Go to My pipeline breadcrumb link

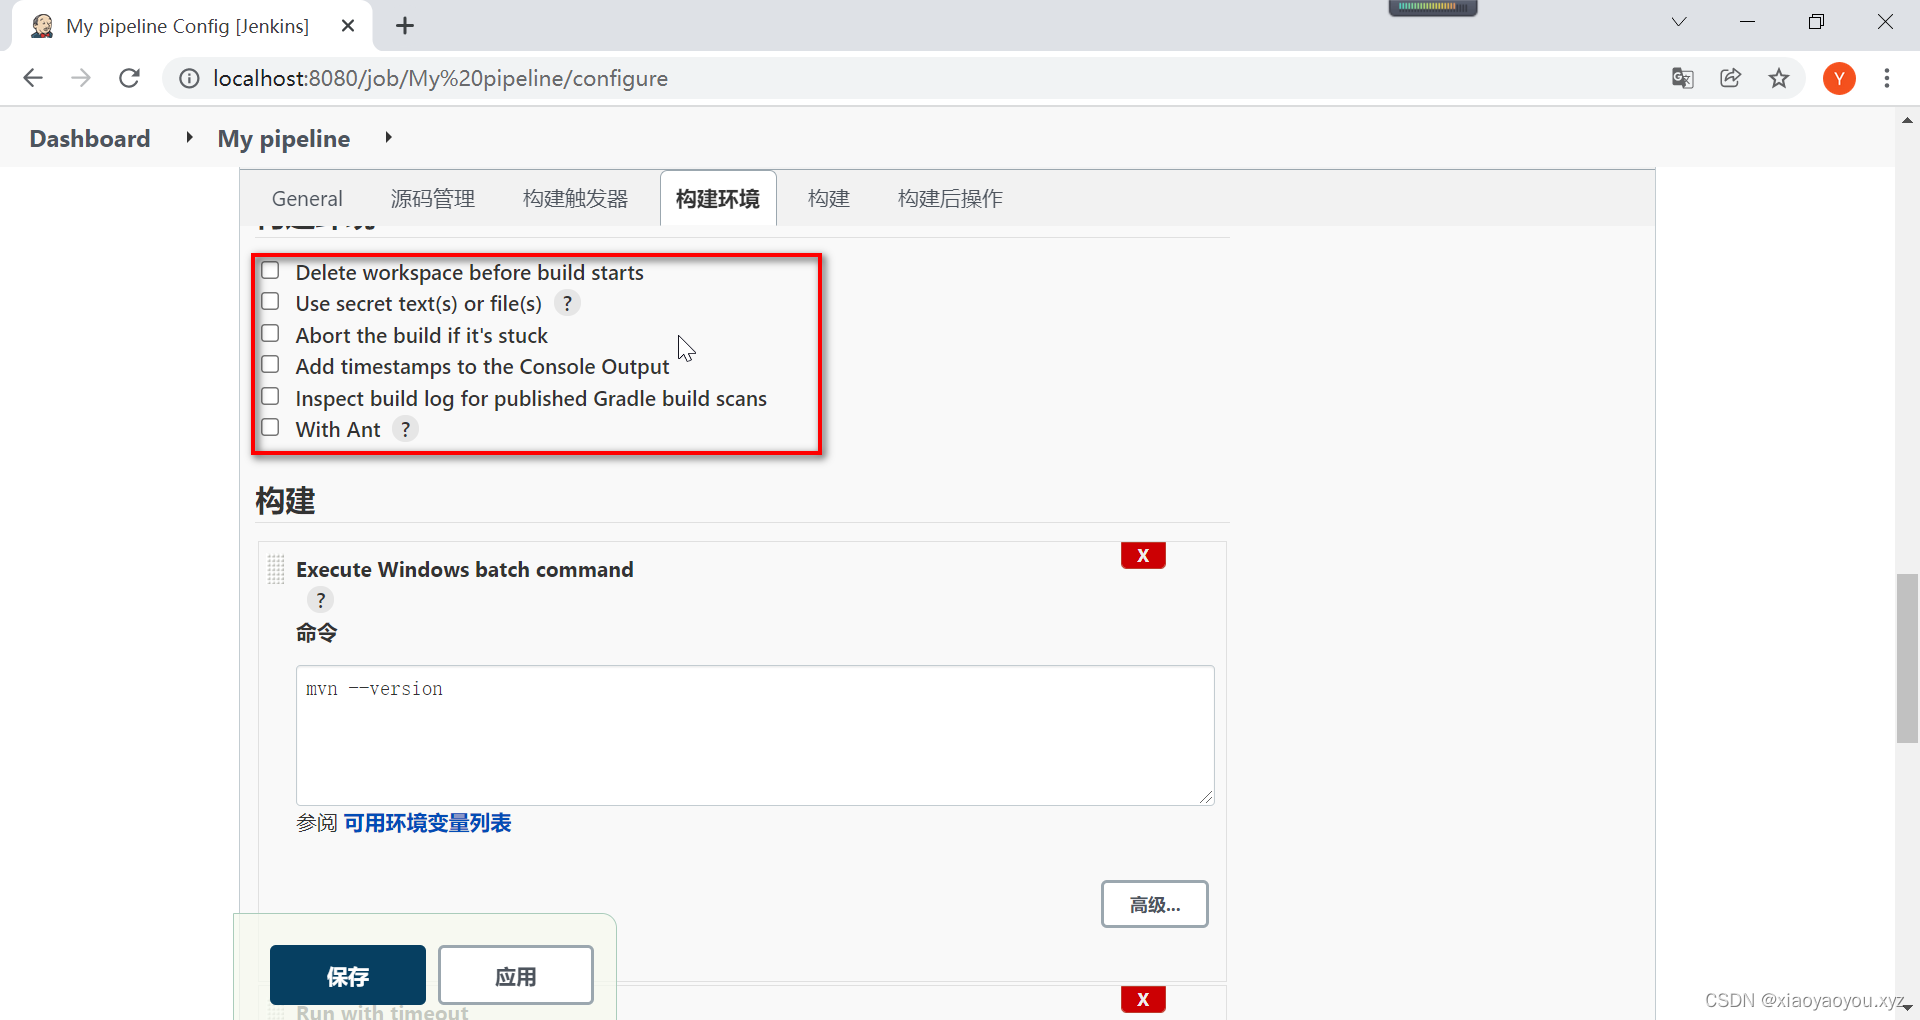(x=284, y=138)
